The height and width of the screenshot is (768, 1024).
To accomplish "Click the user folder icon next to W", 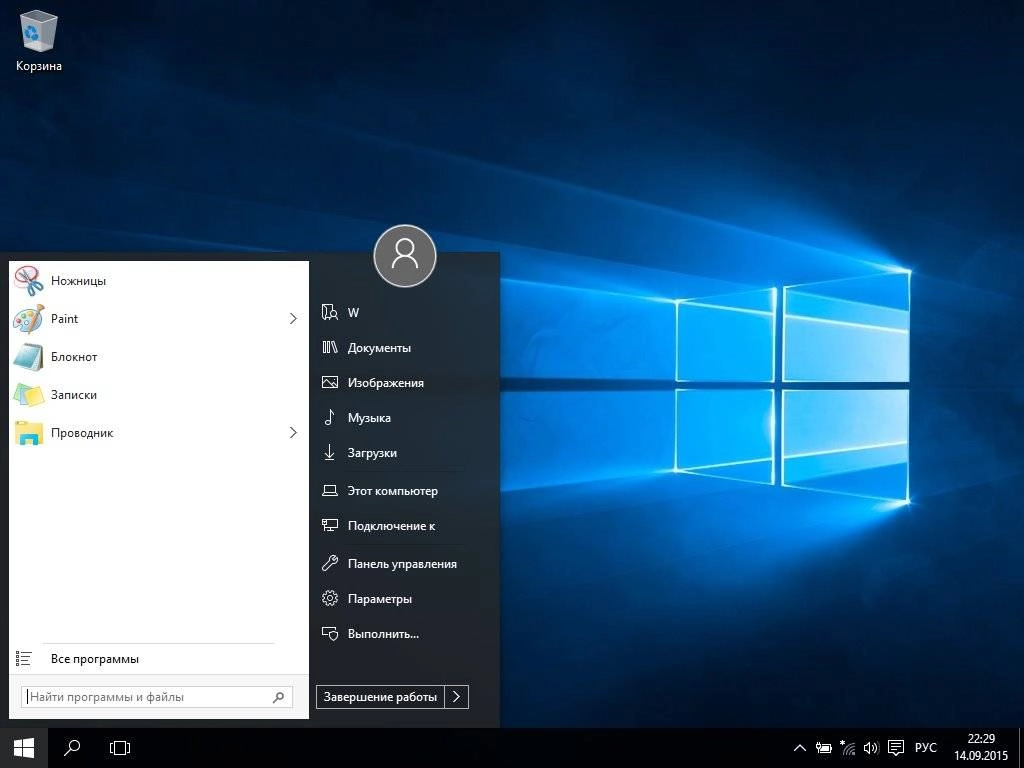I will point(330,312).
